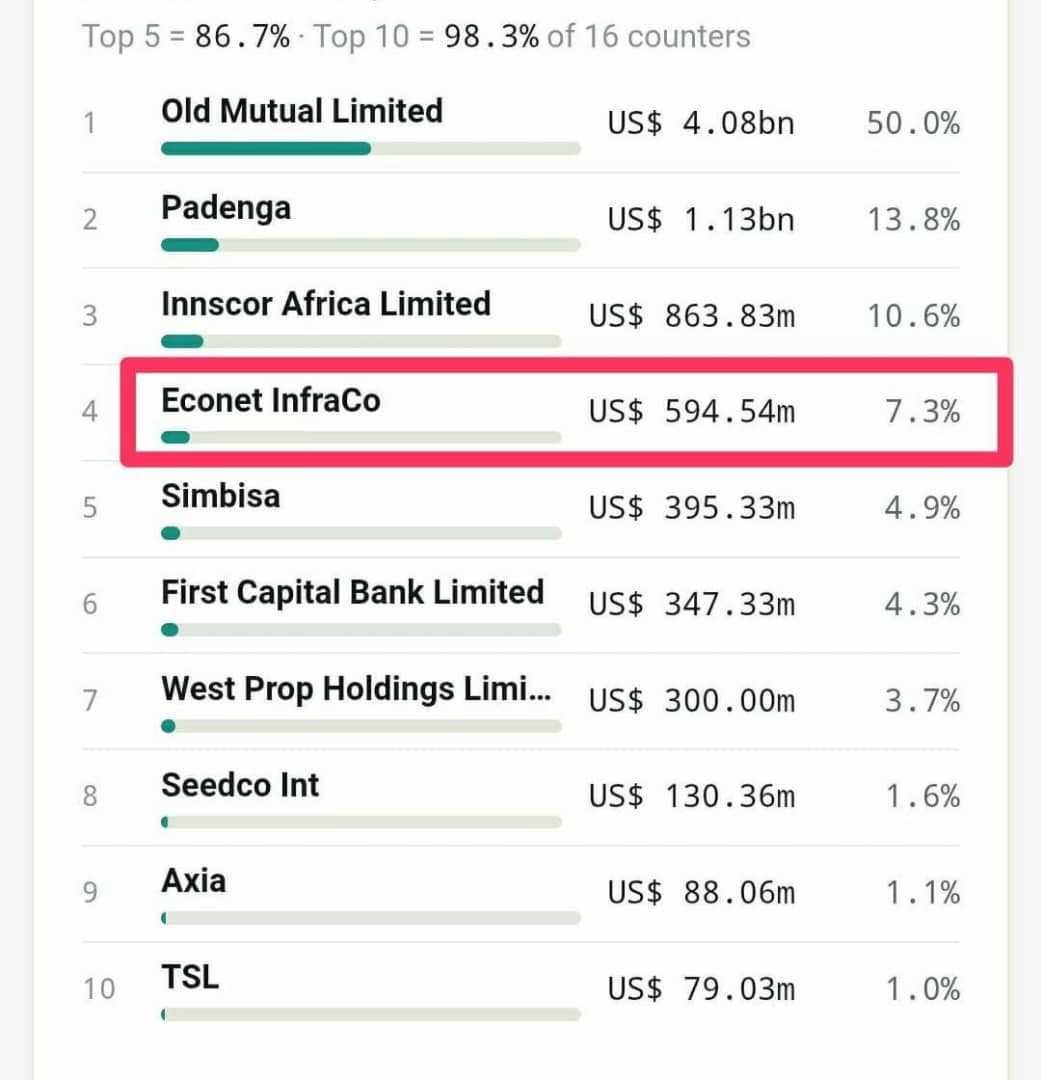Click the rank number 10 label

pos(99,989)
